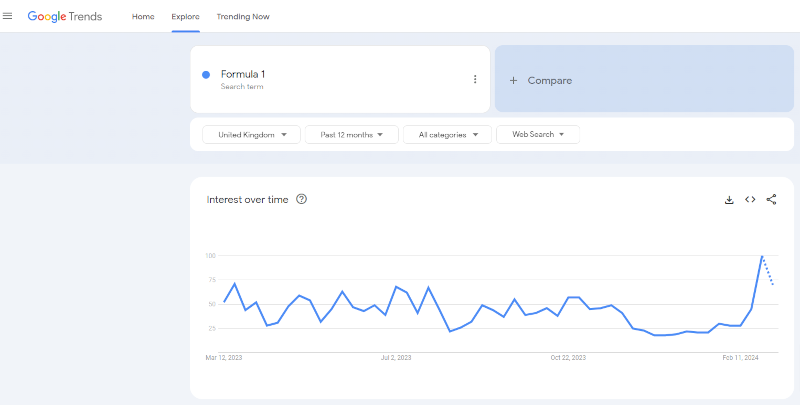This screenshot has width=800, height=405.
Task: Click blue dot beside Formula 1
Action: [x=206, y=75]
